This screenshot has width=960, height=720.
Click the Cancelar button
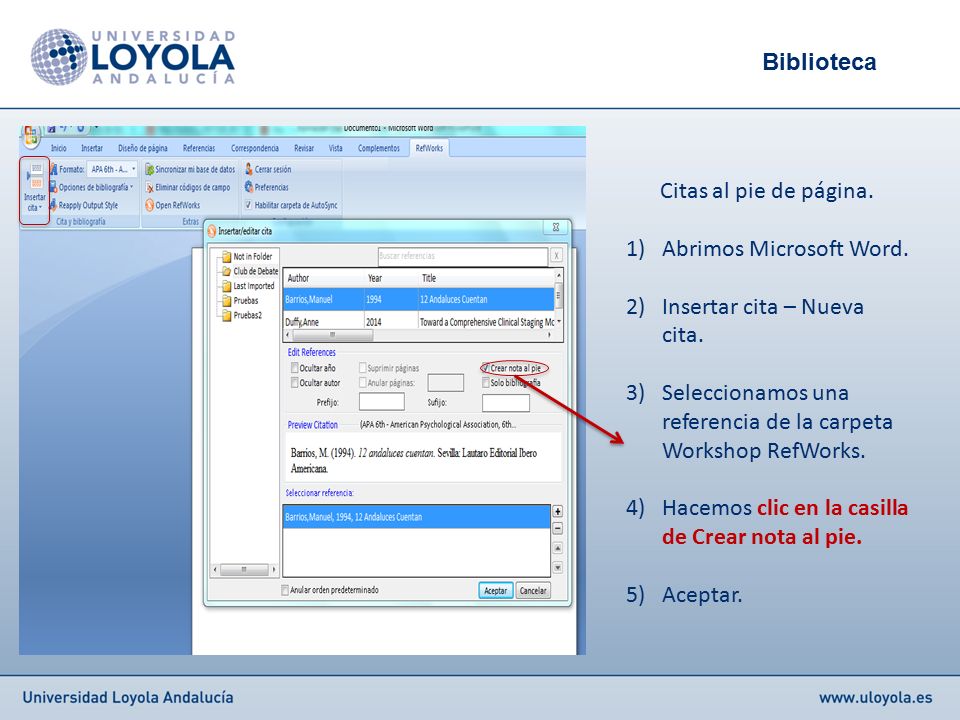[x=533, y=591]
